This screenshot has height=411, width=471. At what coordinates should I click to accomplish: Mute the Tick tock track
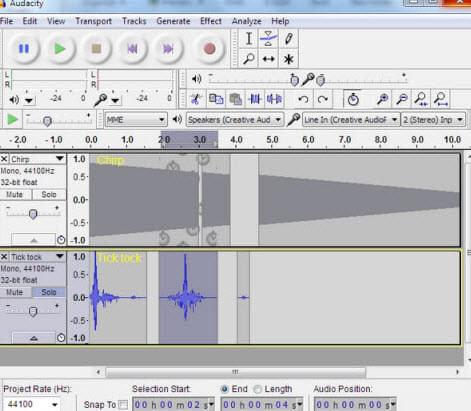(15, 292)
